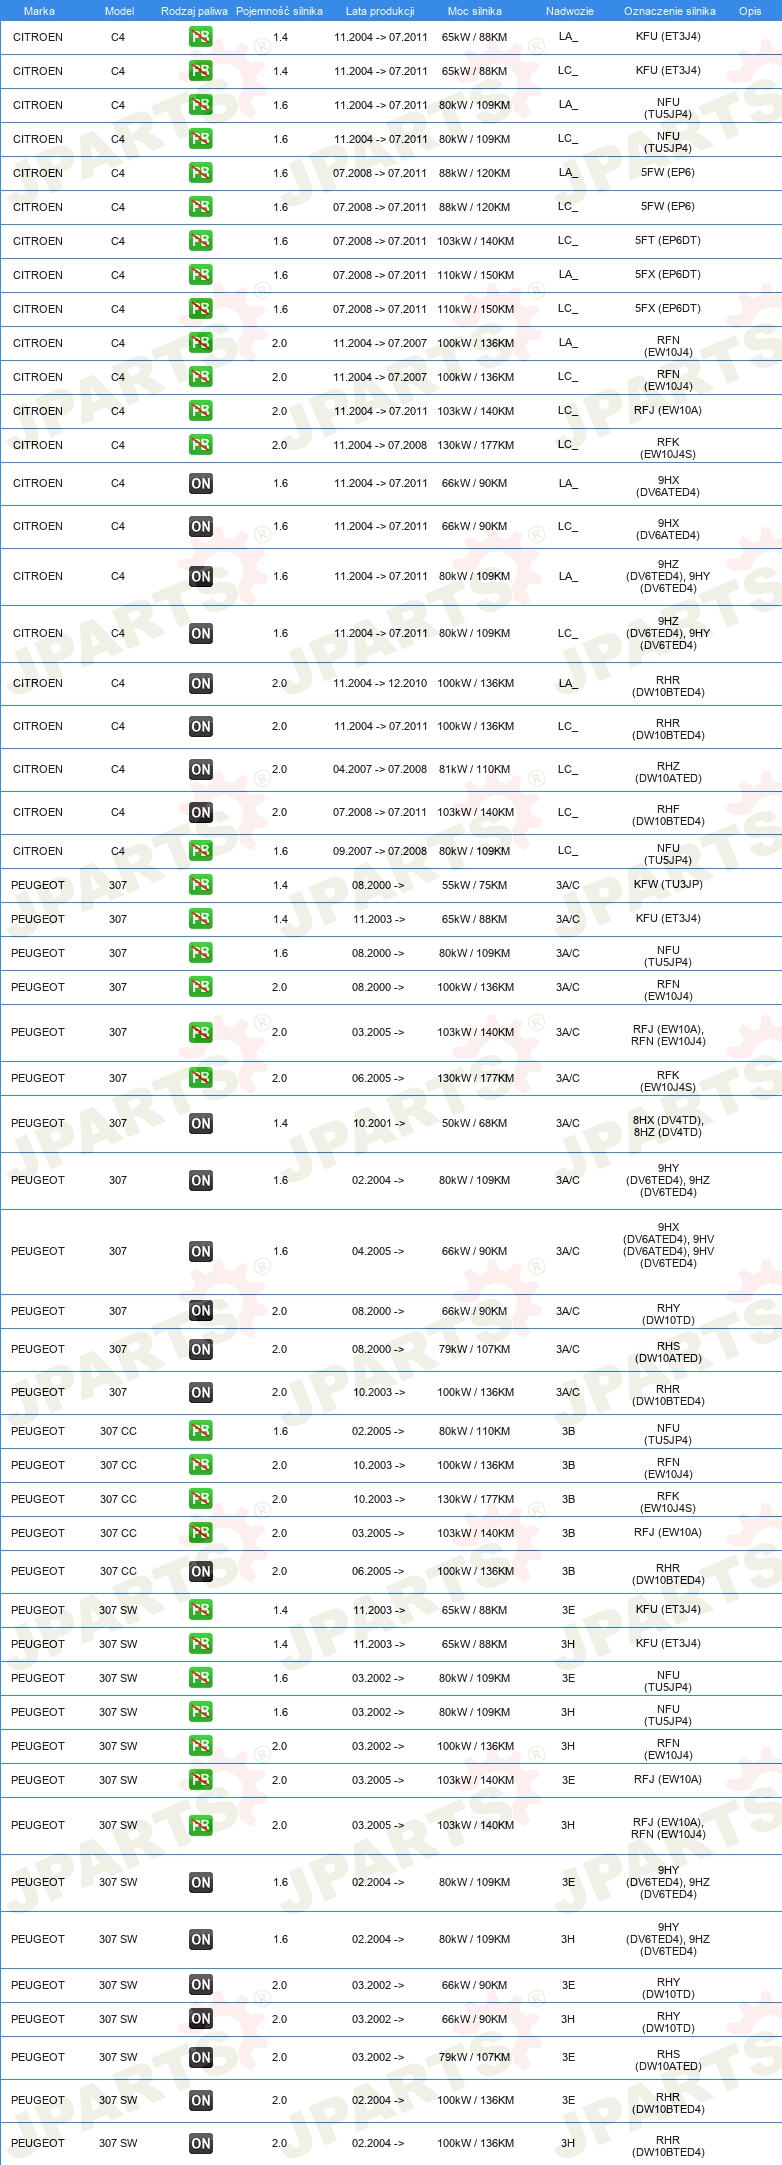Click the '09.2007 -> 07.2008' date cell
This screenshot has width=782, height=2165.
[380, 851]
